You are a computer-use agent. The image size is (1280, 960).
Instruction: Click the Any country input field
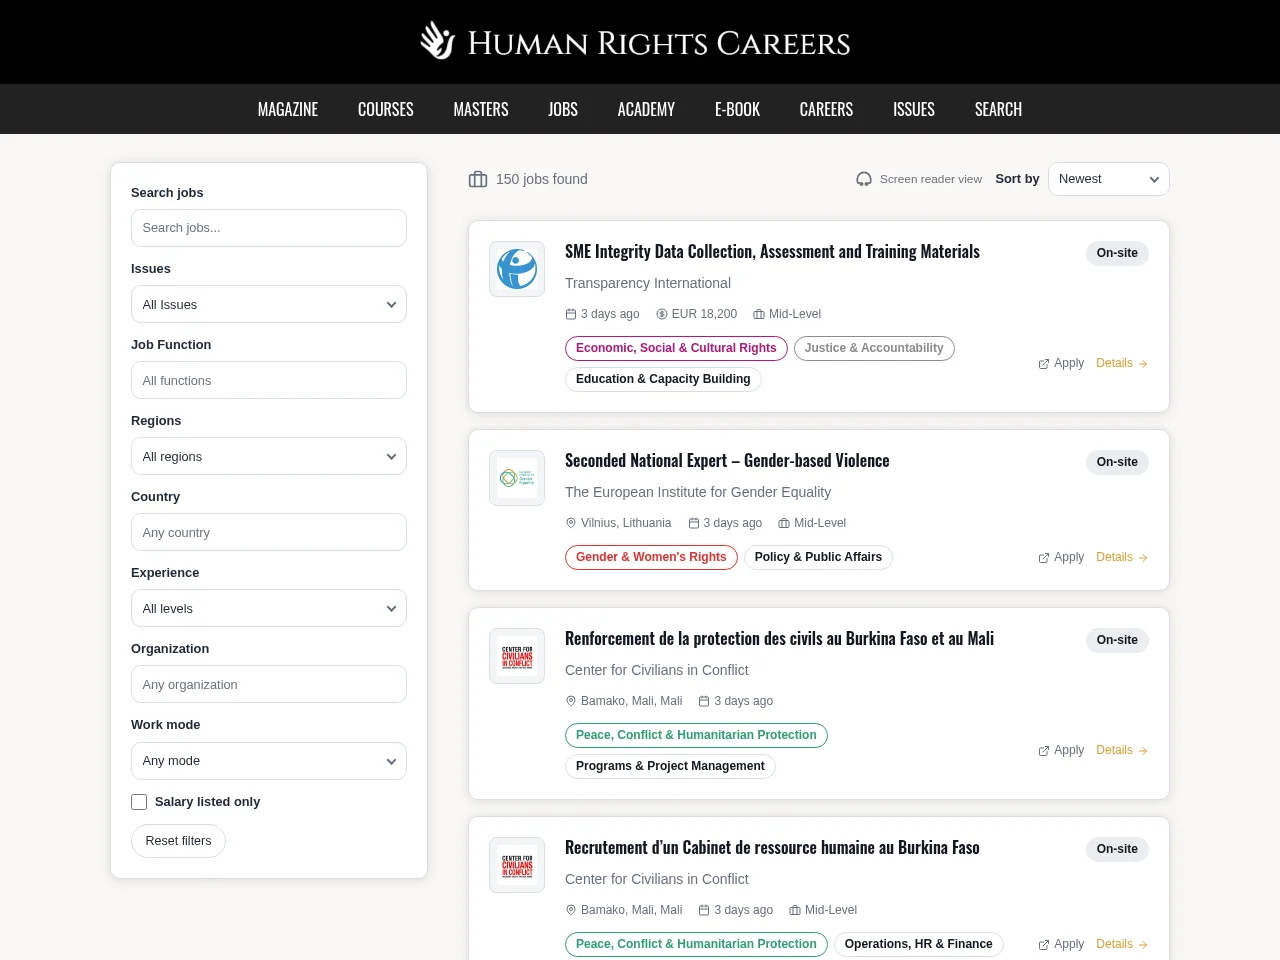click(x=269, y=532)
